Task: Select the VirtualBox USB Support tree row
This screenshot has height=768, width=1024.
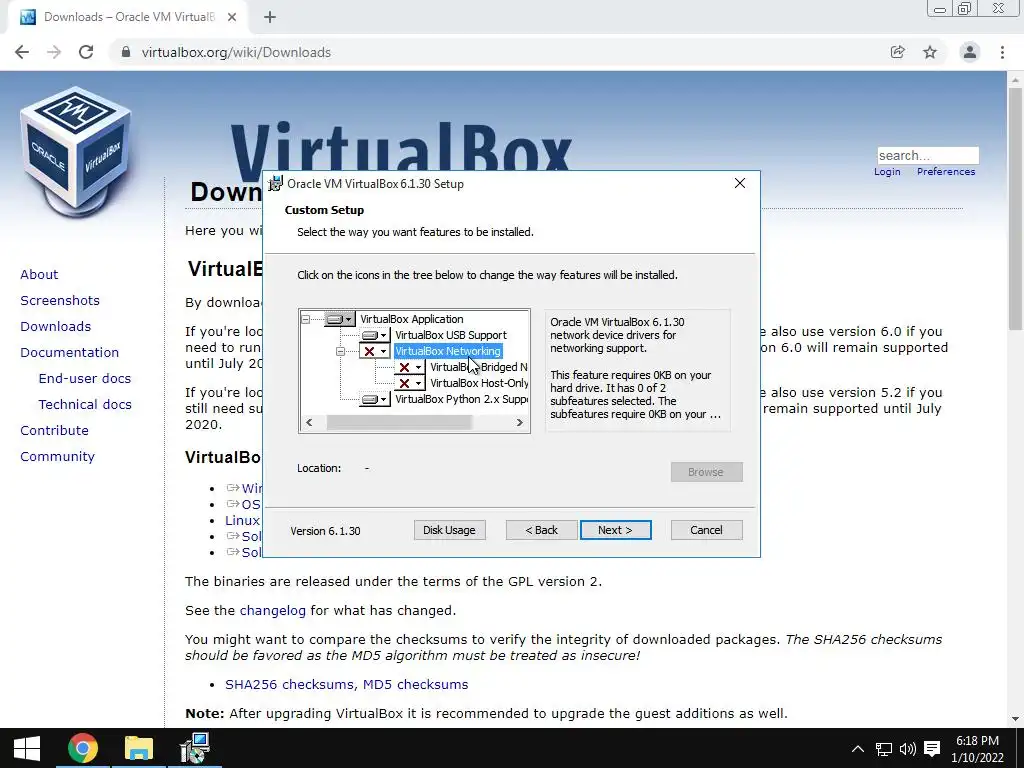Action: tap(451, 335)
